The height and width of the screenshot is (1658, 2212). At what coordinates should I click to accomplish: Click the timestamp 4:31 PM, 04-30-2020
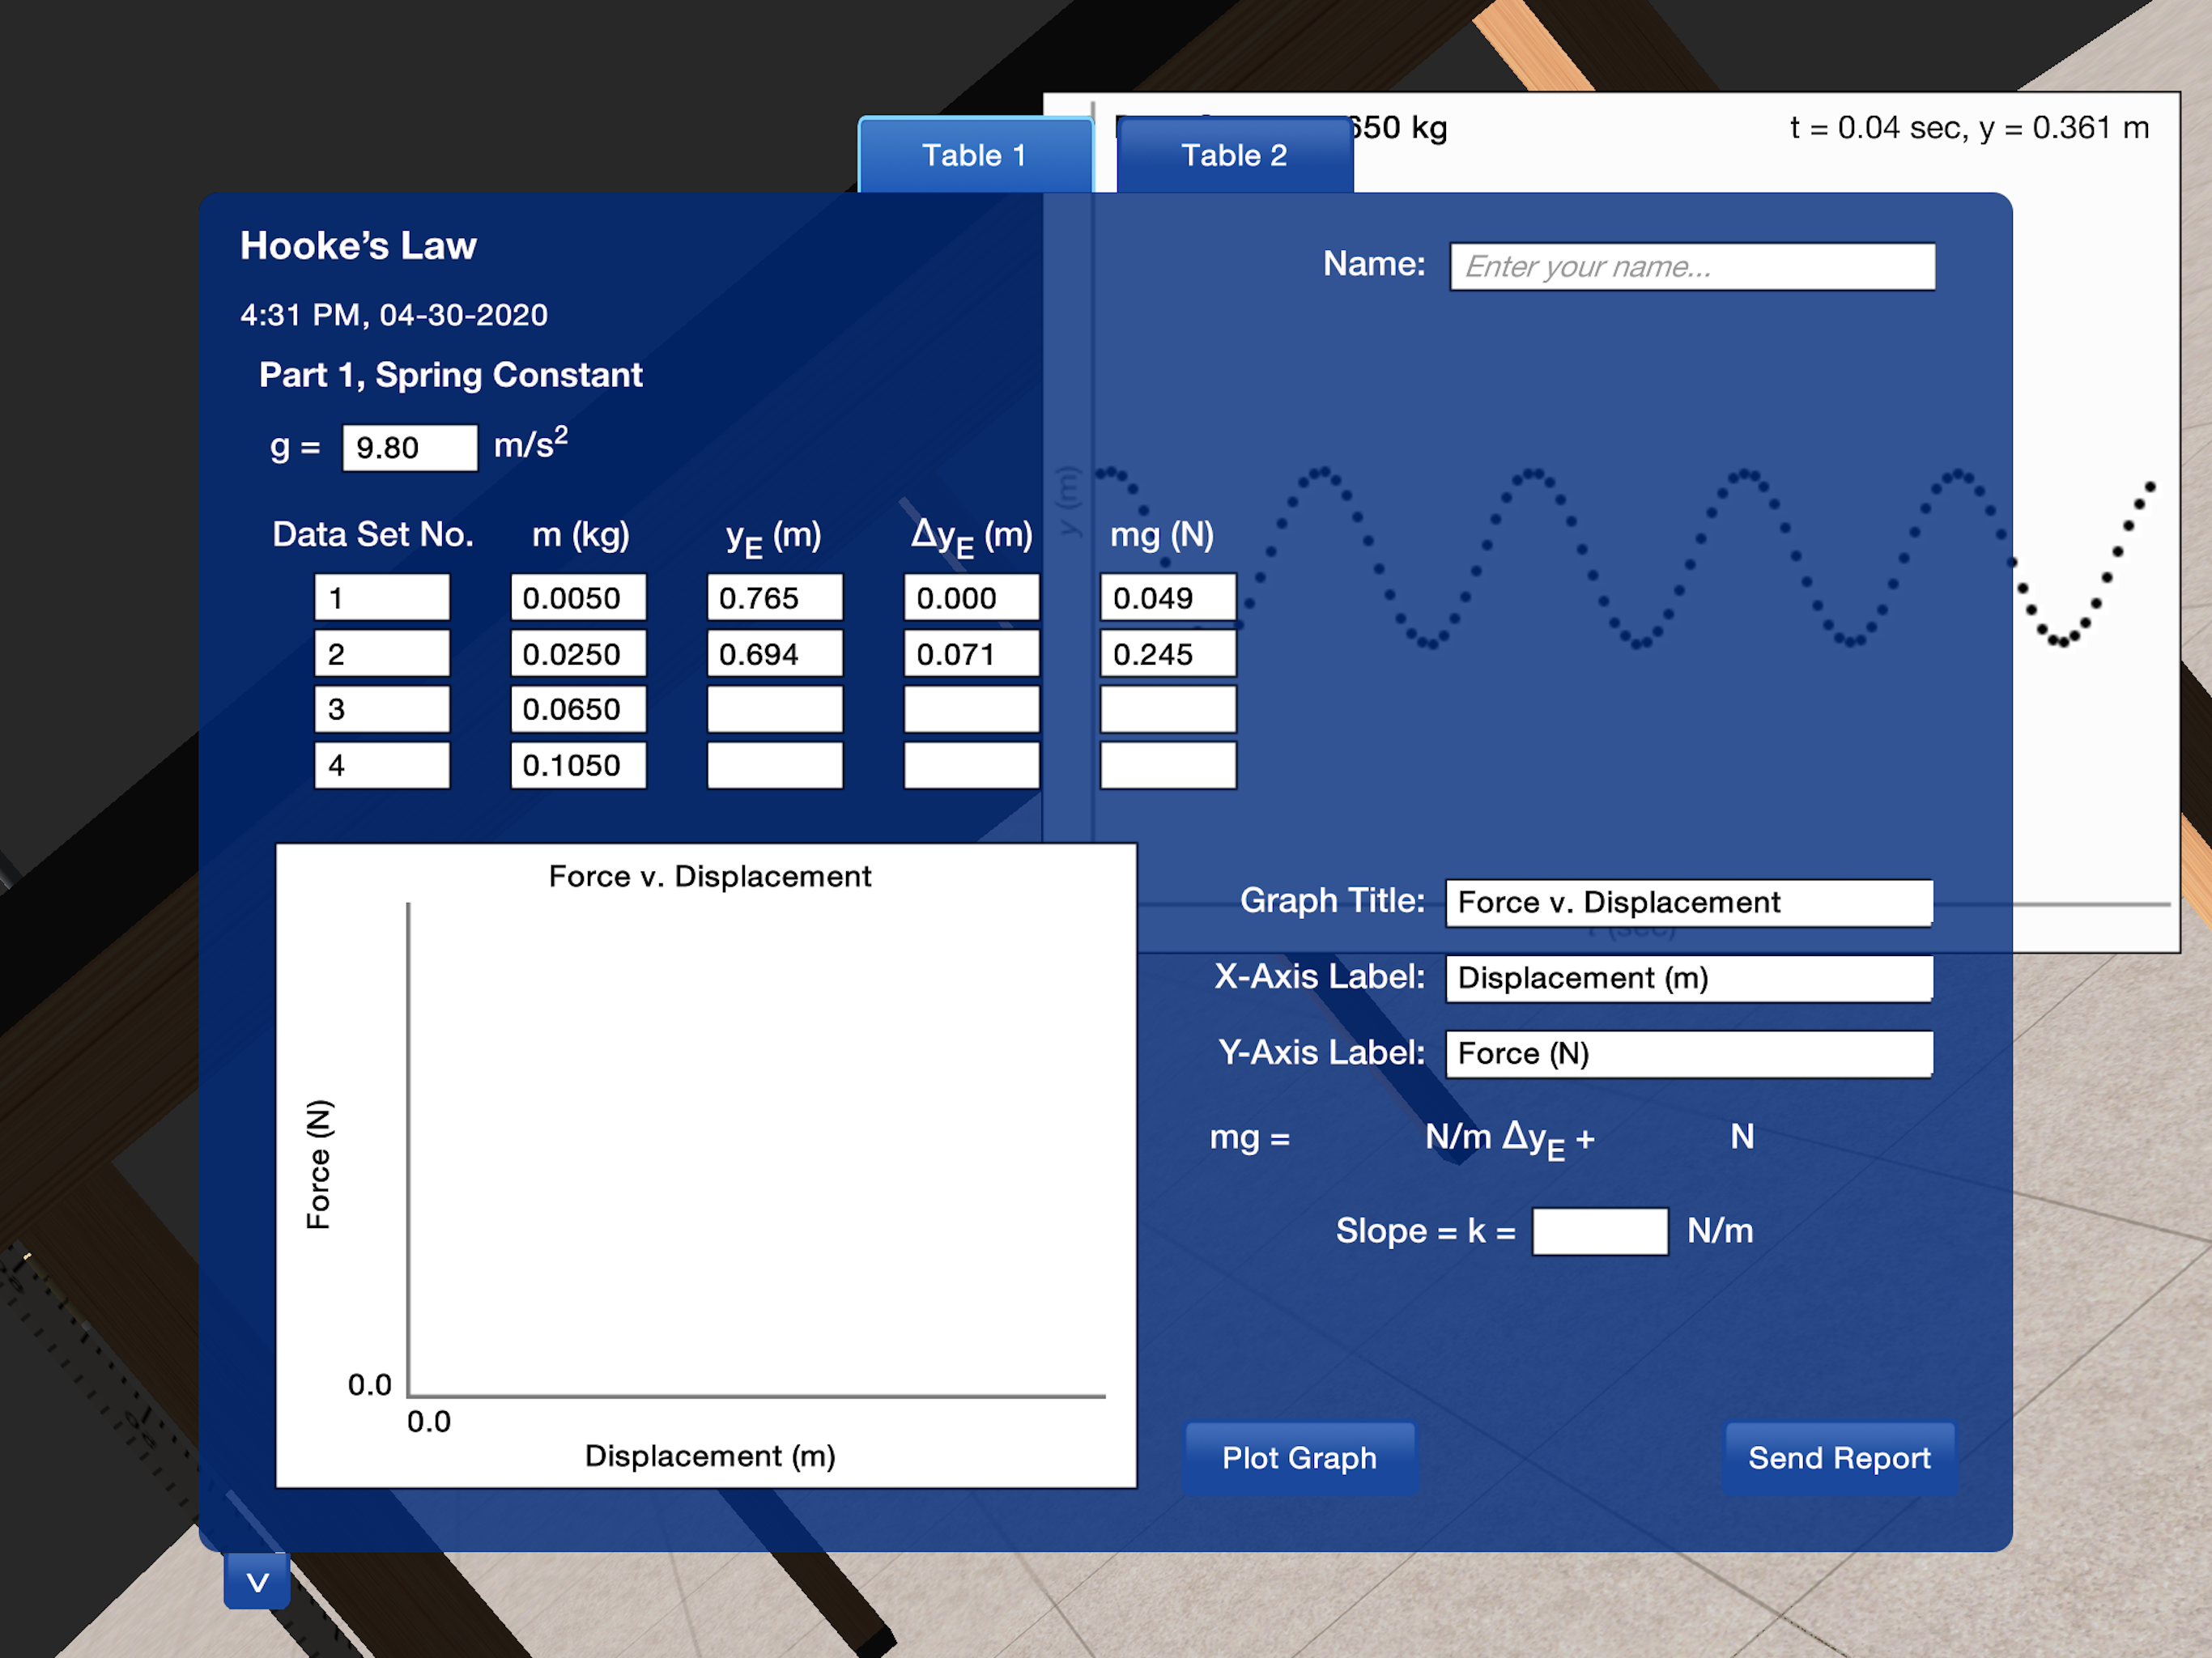(394, 315)
